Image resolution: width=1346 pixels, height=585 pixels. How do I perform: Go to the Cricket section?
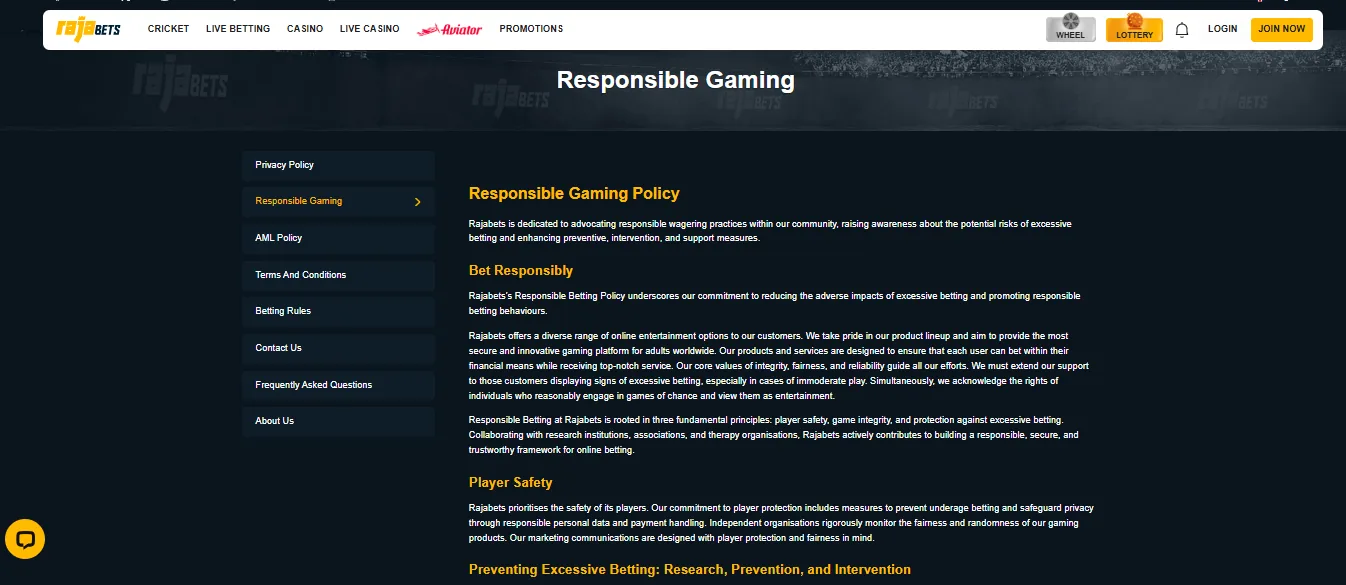pyautogui.click(x=168, y=29)
